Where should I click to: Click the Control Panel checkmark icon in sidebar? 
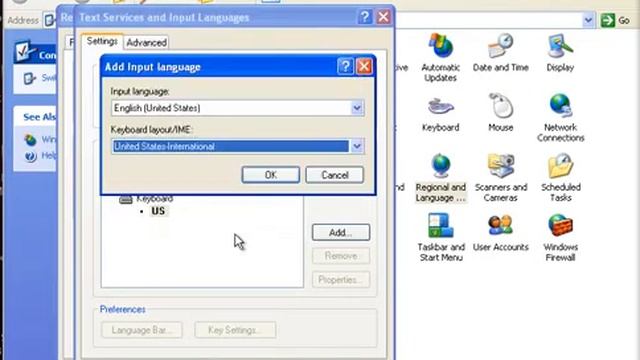click(x=25, y=51)
